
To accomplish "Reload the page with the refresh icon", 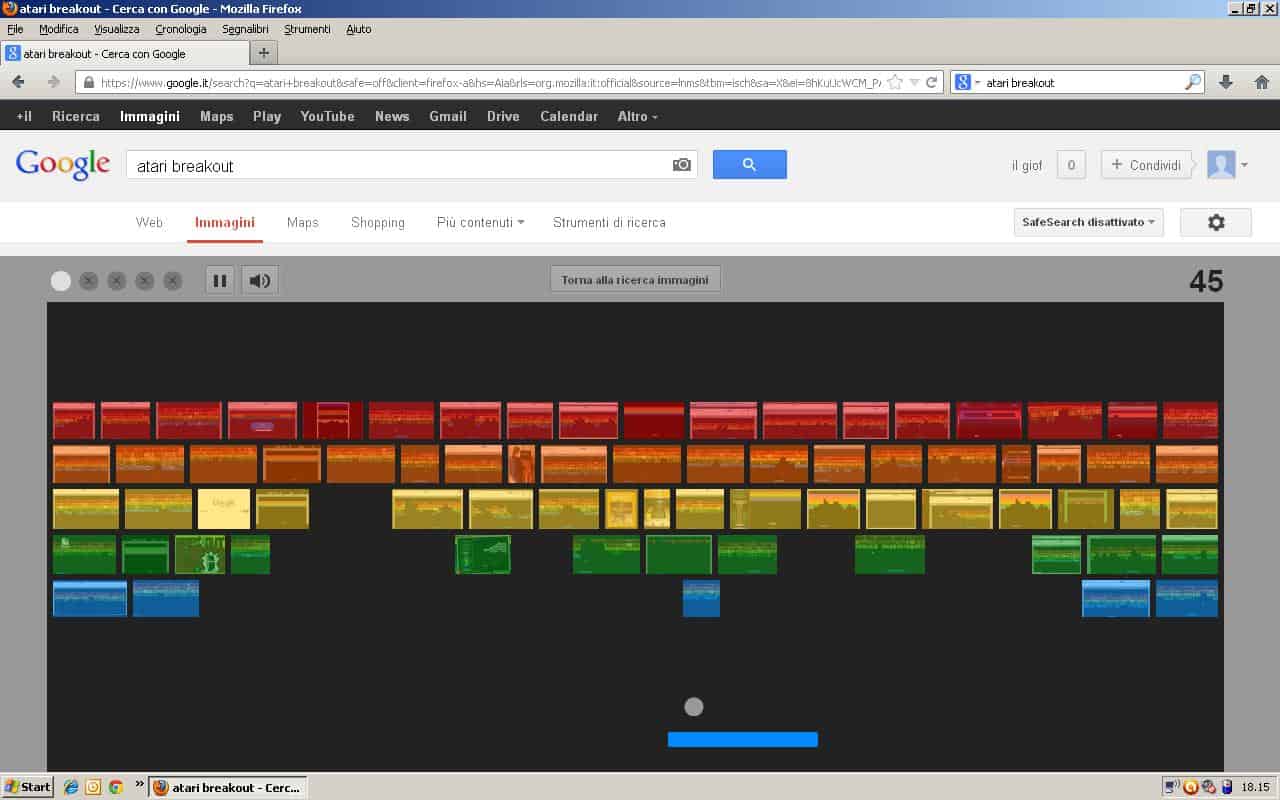I will tap(931, 82).
